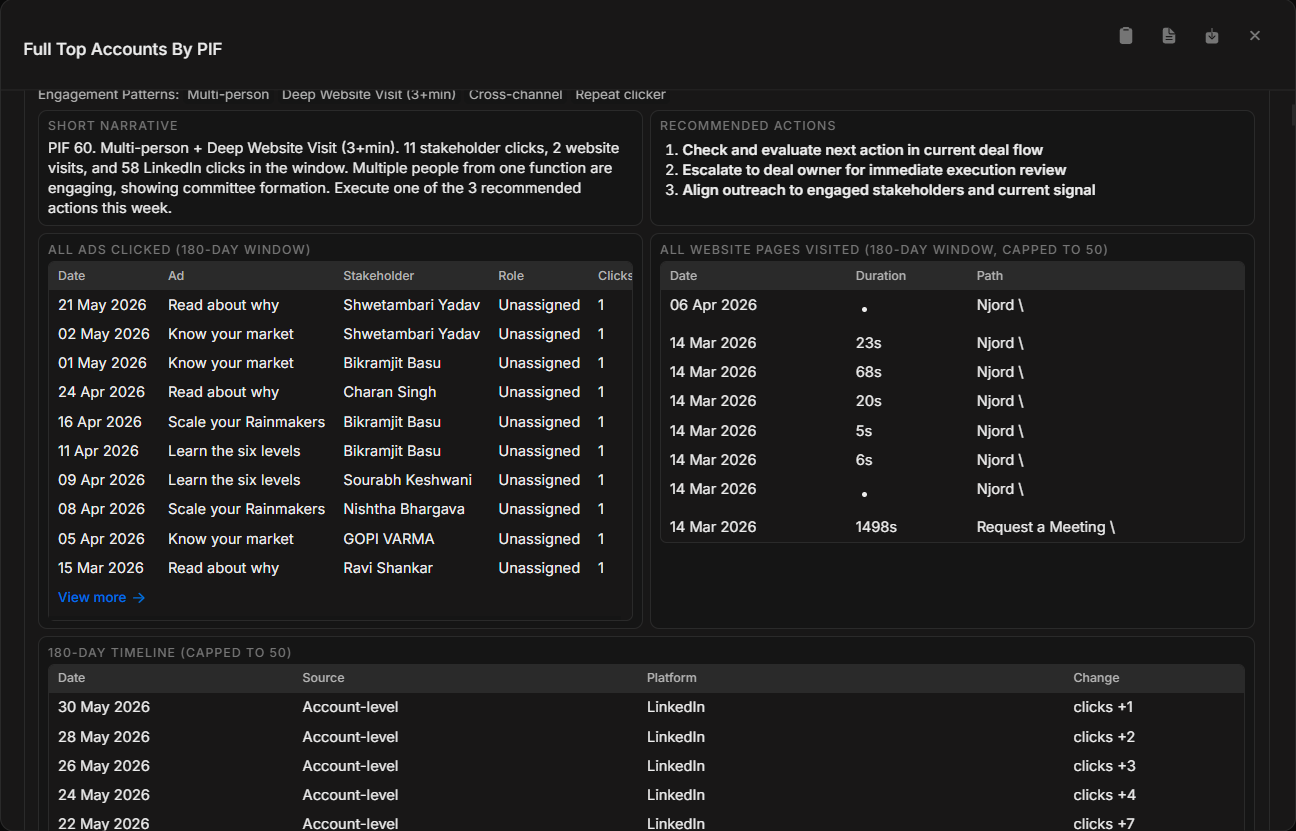Select Njord path in the 5s row
Screen dimensions: 1296x831
point(1000,431)
